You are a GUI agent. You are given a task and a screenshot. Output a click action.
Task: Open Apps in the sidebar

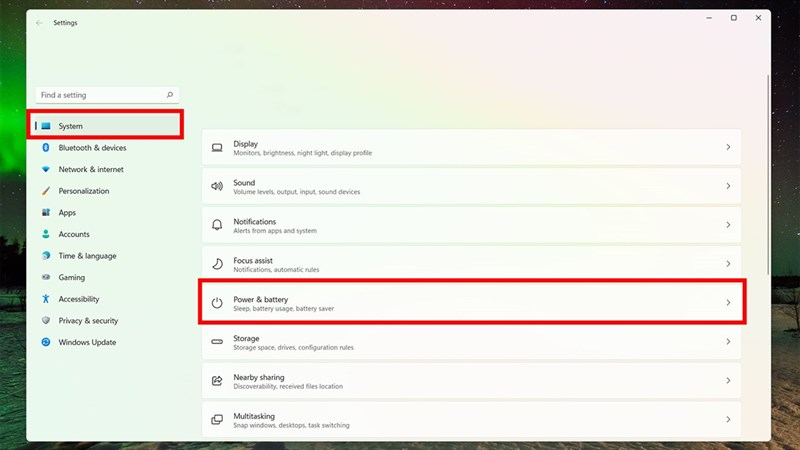(x=67, y=213)
